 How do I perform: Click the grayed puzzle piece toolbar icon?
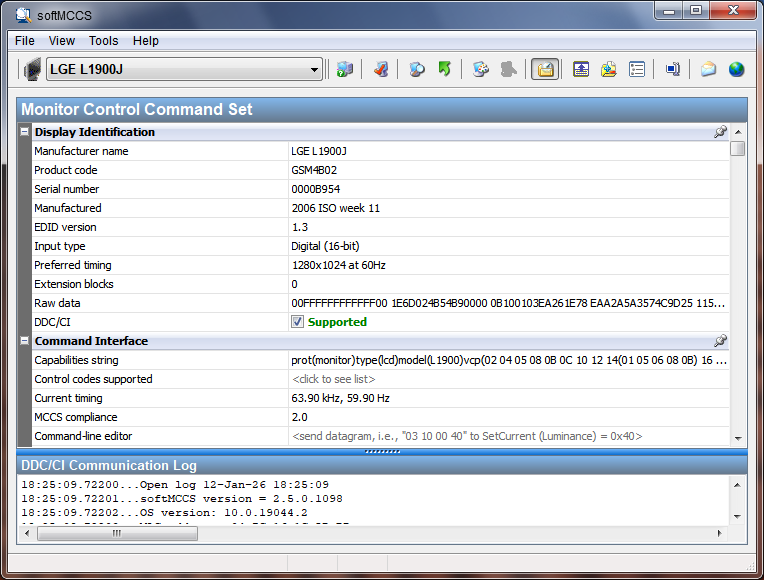coord(508,69)
